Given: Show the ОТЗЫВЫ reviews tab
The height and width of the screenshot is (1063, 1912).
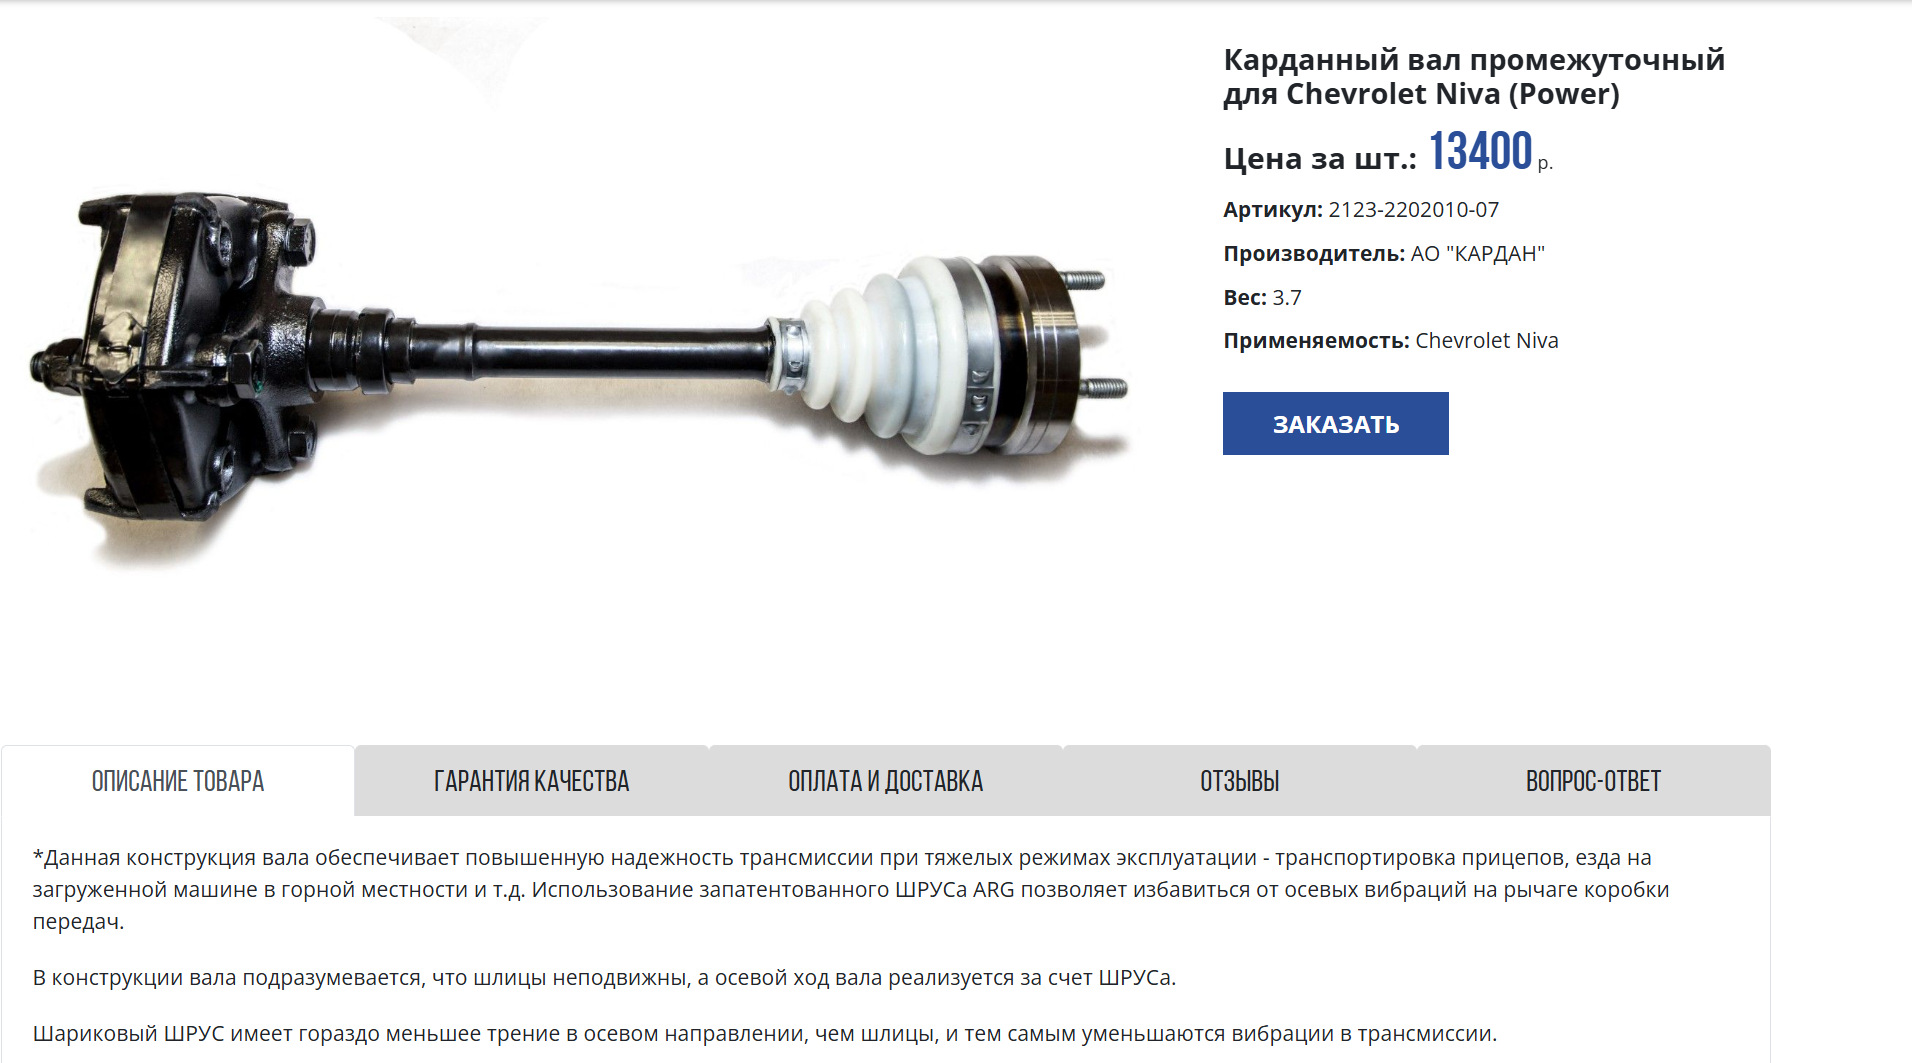Looking at the screenshot, I should tap(1240, 781).
